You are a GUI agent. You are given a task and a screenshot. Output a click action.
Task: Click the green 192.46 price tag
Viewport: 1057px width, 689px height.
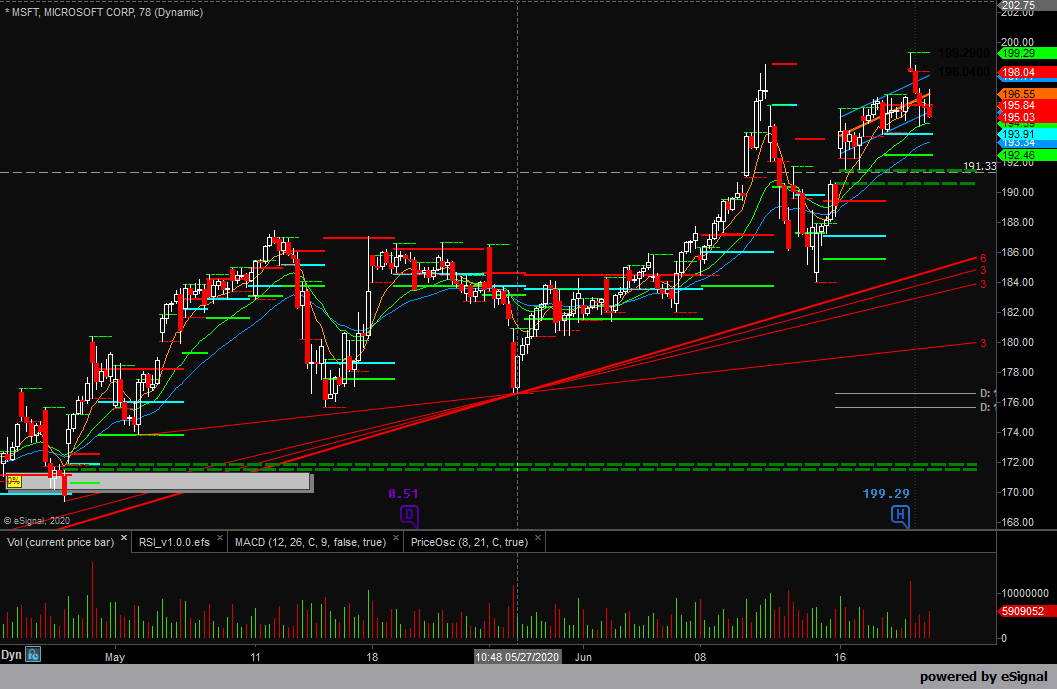click(x=1026, y=155)
